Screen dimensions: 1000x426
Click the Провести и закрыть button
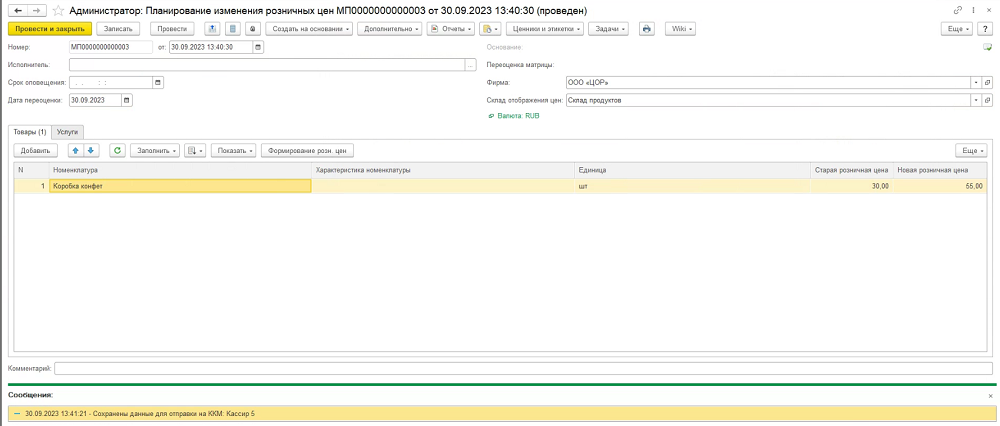click(44, 29)
